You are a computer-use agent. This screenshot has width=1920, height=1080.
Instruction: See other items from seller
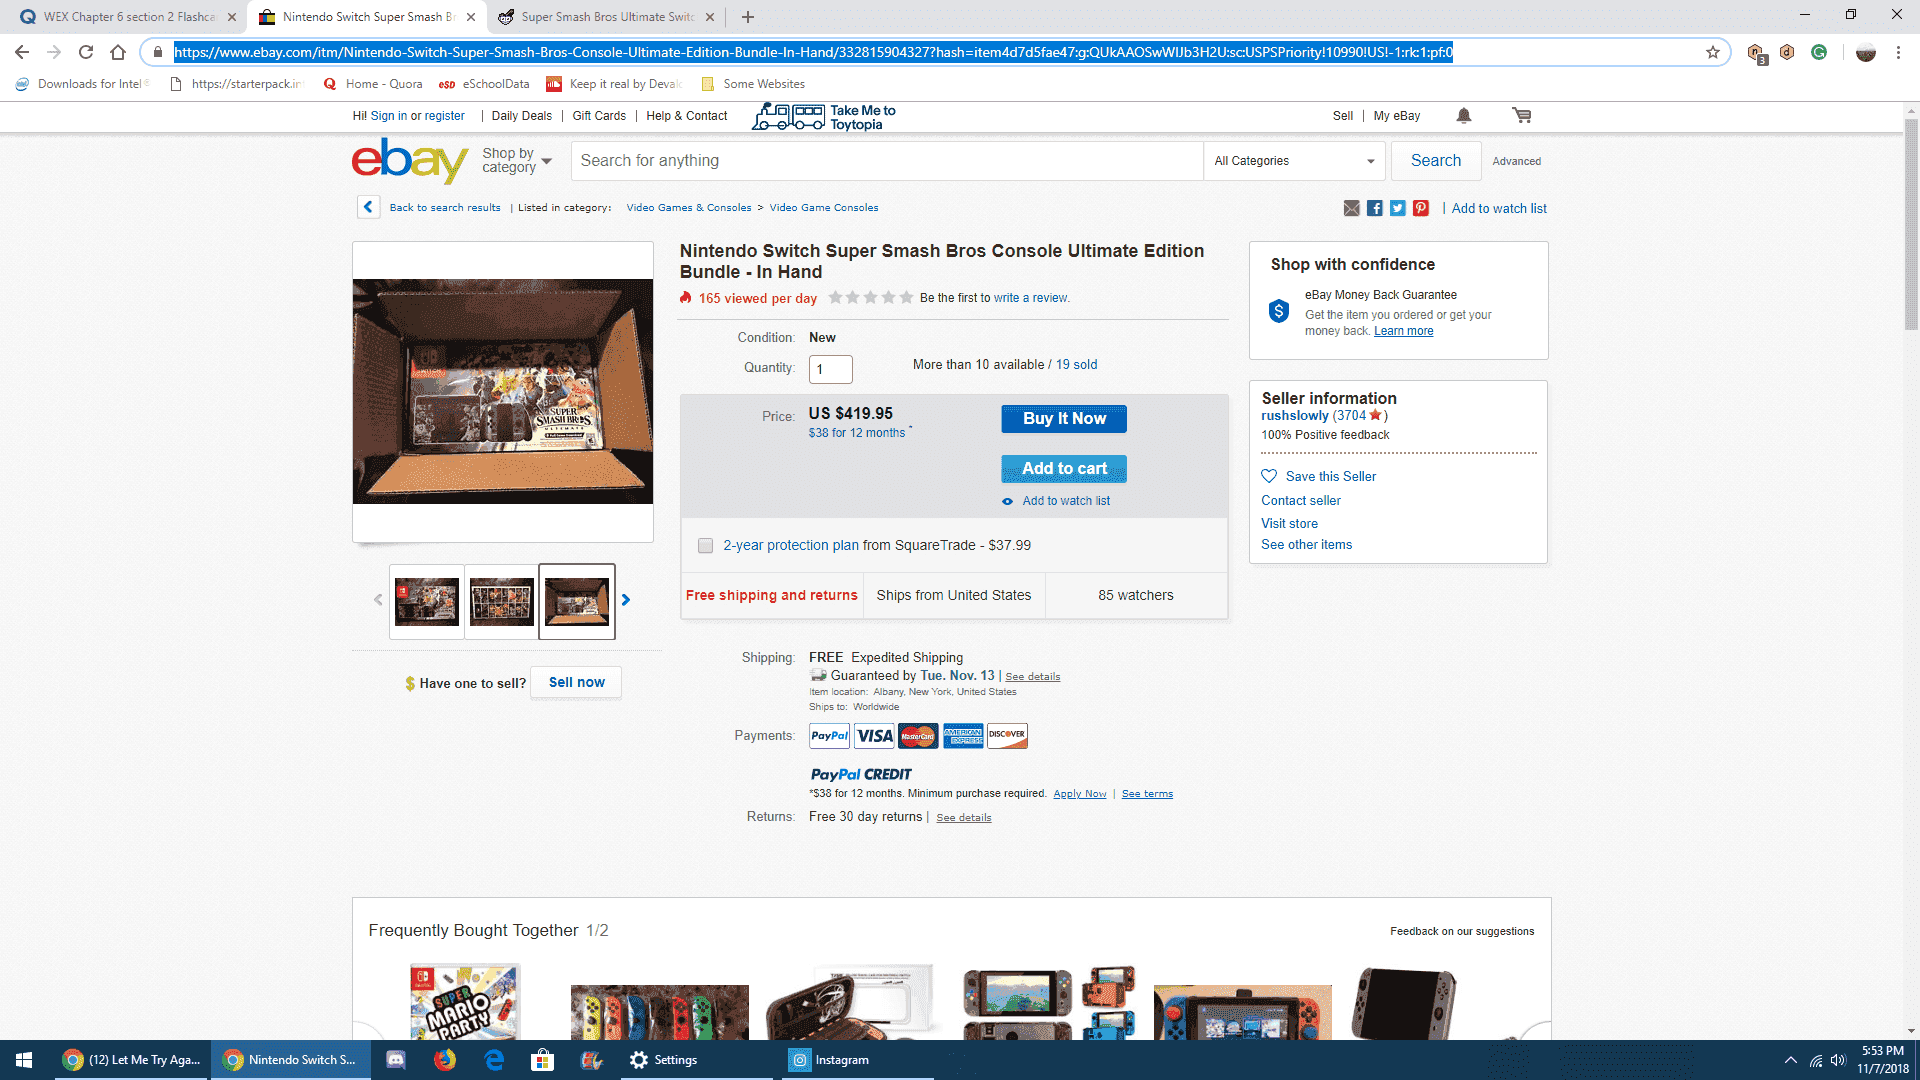pos(1306,545)
